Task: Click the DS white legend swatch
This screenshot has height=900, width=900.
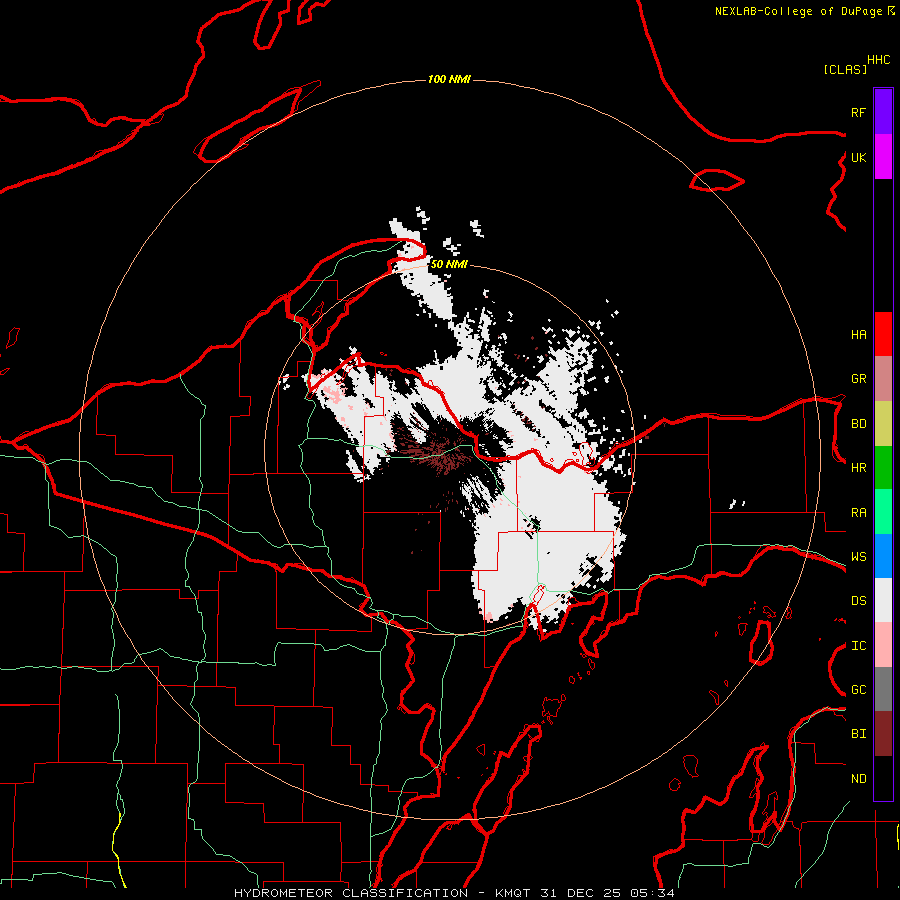Action: pyautogui.click(x=883, y=600)
